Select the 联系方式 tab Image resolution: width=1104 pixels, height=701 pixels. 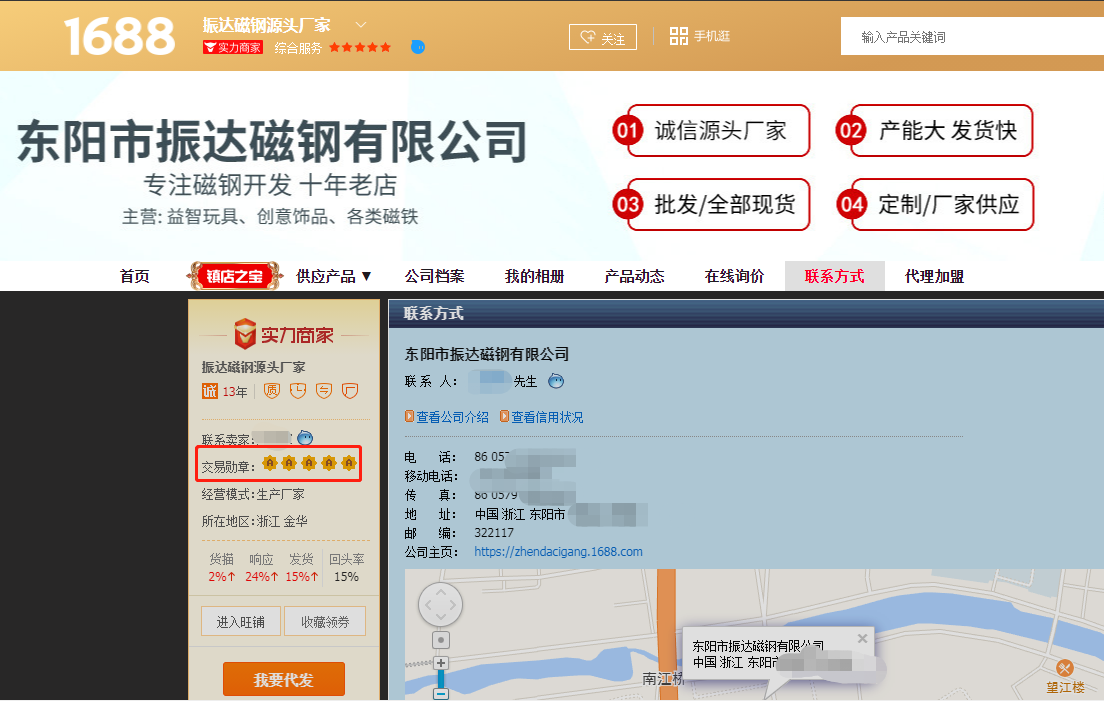coord(834,276)
